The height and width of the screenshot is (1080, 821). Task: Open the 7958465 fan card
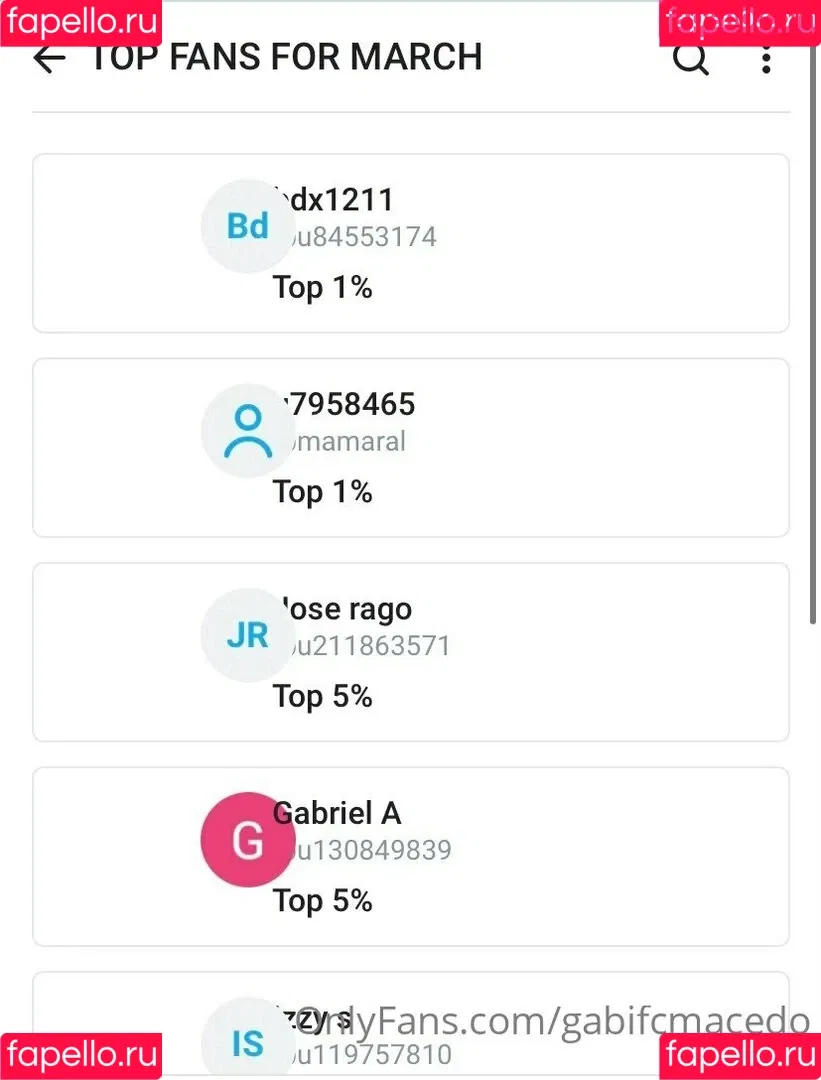pos(410,448)
